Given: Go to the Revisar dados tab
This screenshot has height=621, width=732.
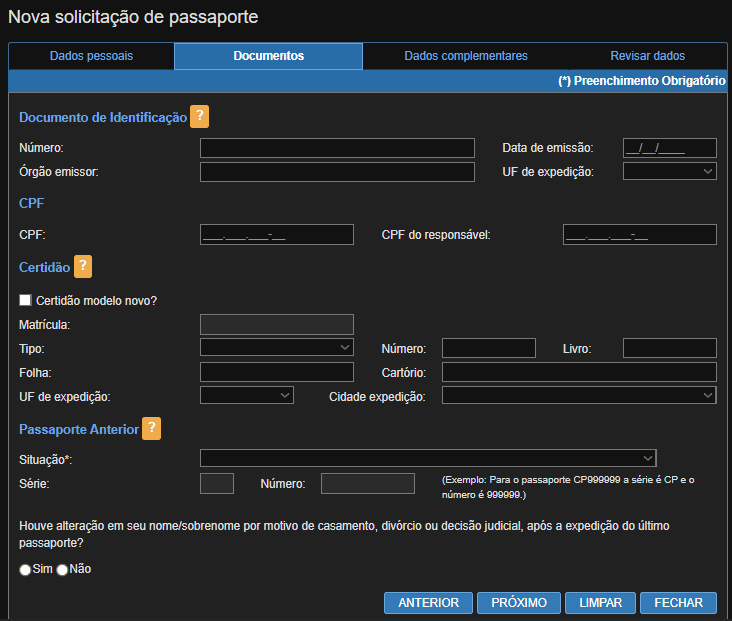Looking at the screenshot, I should tap(647, 56).
